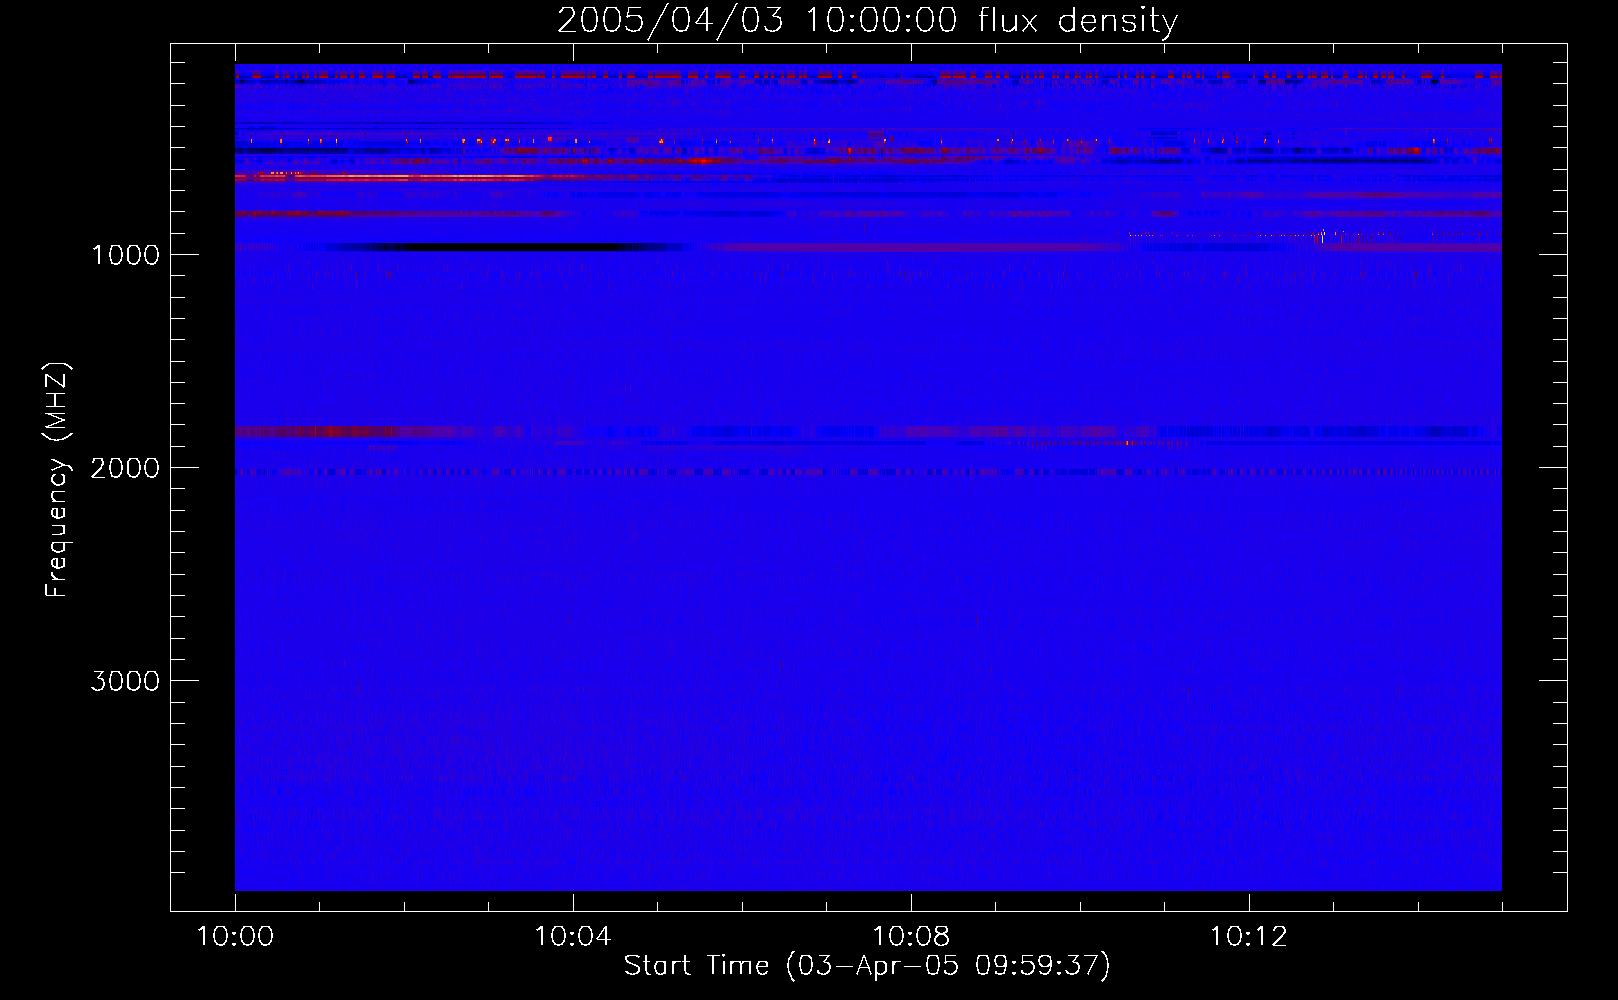
Task: Click the "1000" frequency tick label
Action: point(125,255)
